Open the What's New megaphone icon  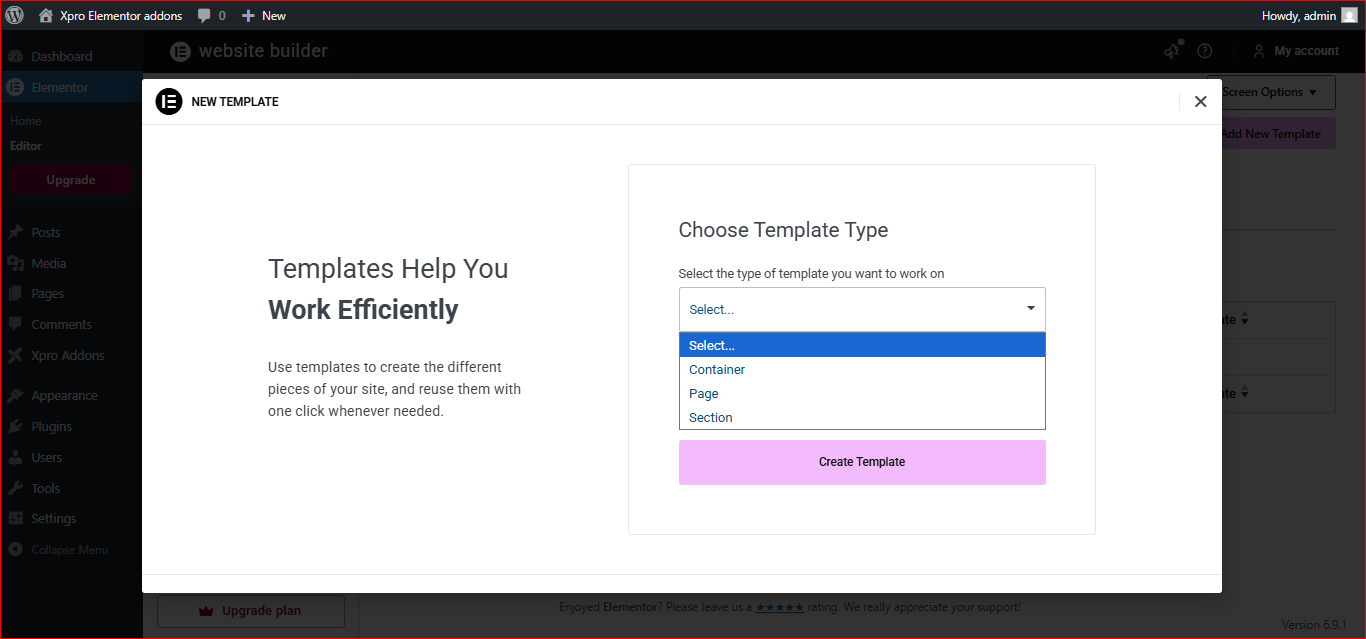tap(1172, 51)
